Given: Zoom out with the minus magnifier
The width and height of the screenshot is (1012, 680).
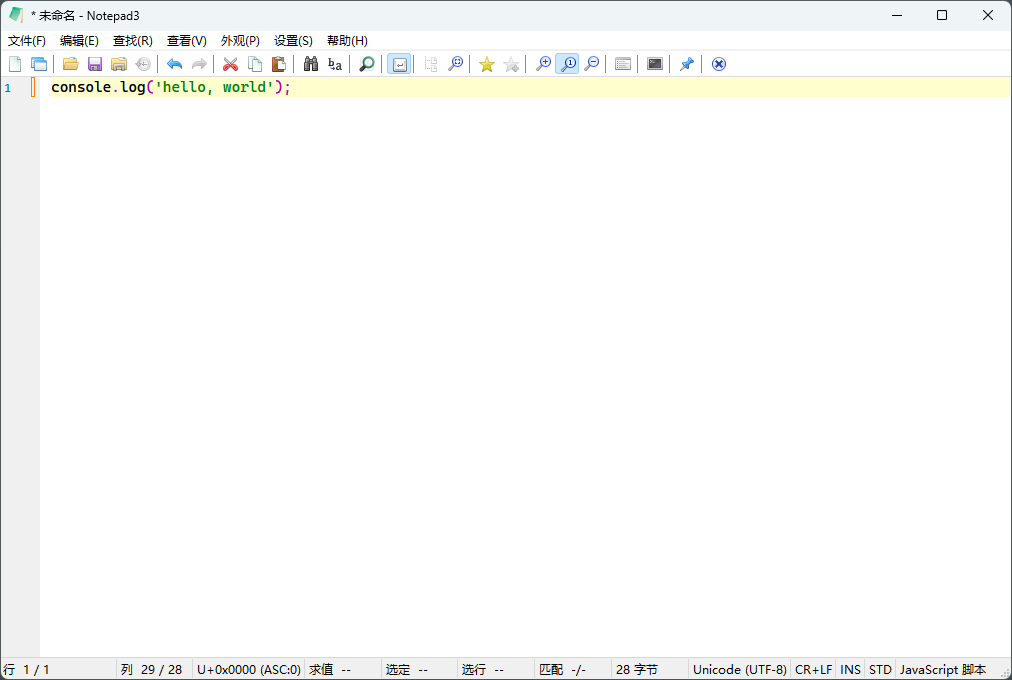Looking at the screenshot, I should tap(591, 64).
